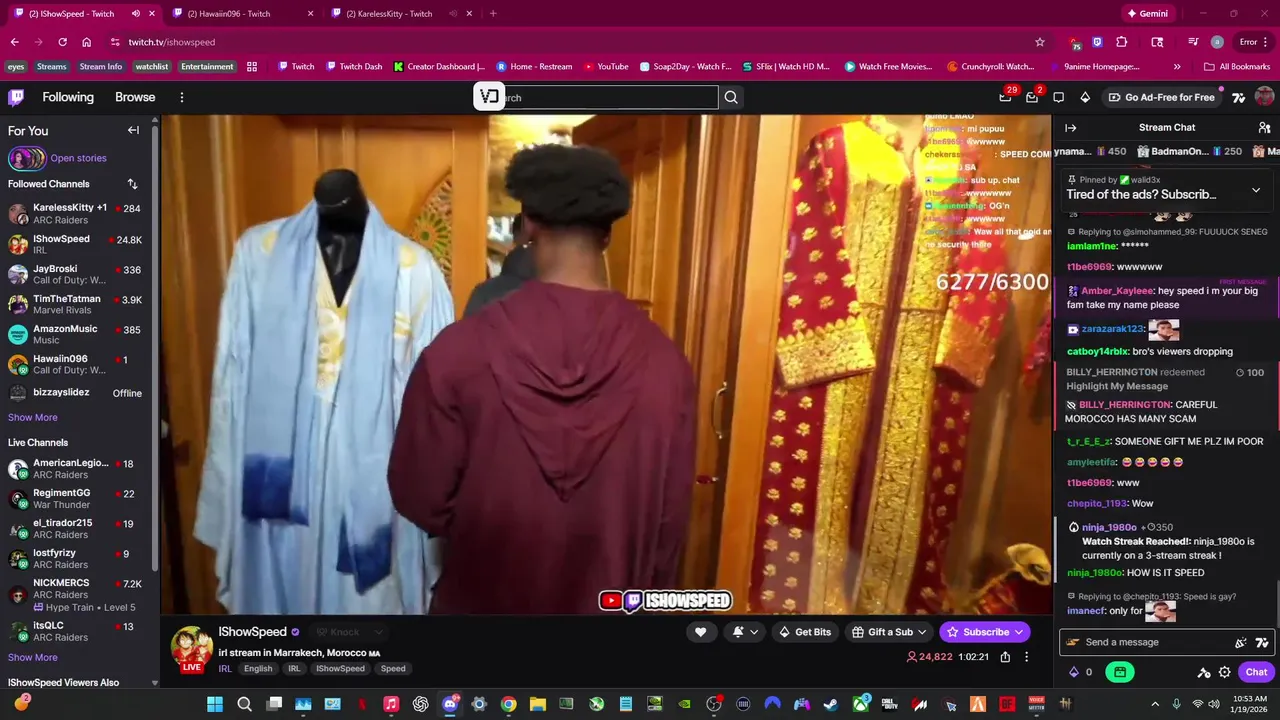Open the 7TV icon in Twitch top bar
Screen dimensions: 1280x720
click(x=1238, y=97)
